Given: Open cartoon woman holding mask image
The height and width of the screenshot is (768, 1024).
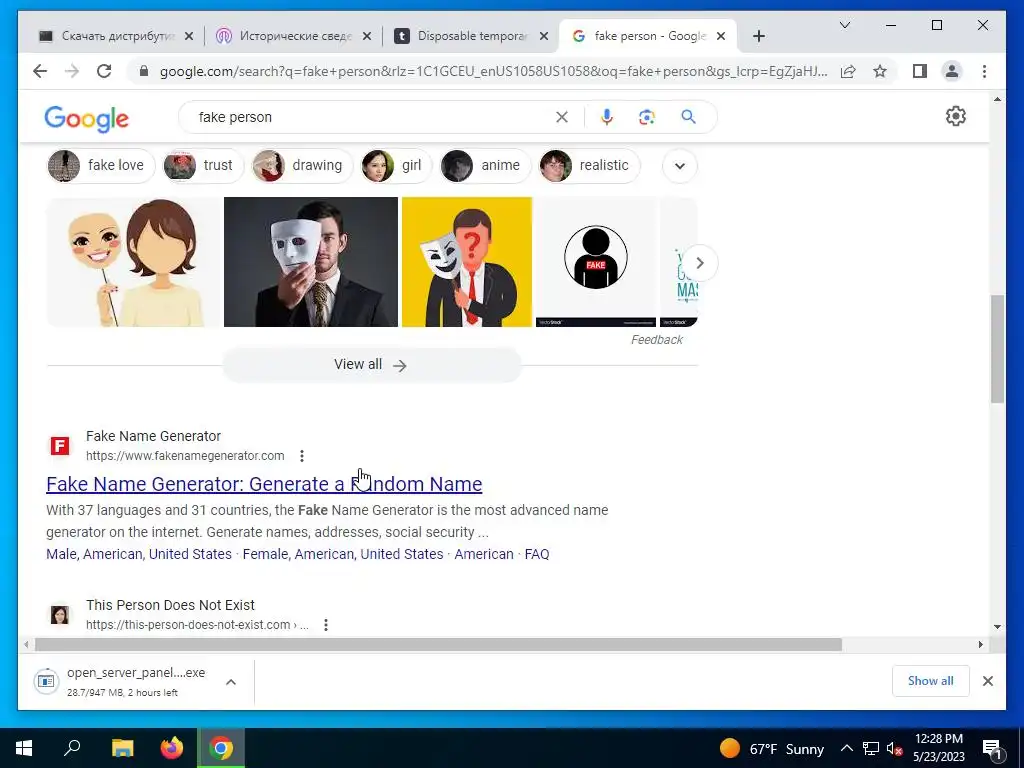Looking at the screenshot, I should coord(133,262).
